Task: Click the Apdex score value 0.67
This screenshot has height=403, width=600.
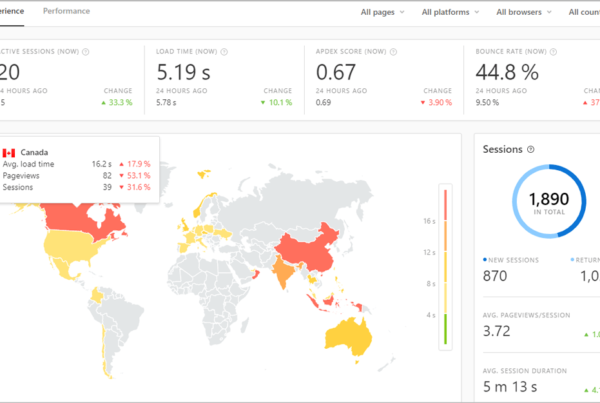Action: (x=336, y=72)
